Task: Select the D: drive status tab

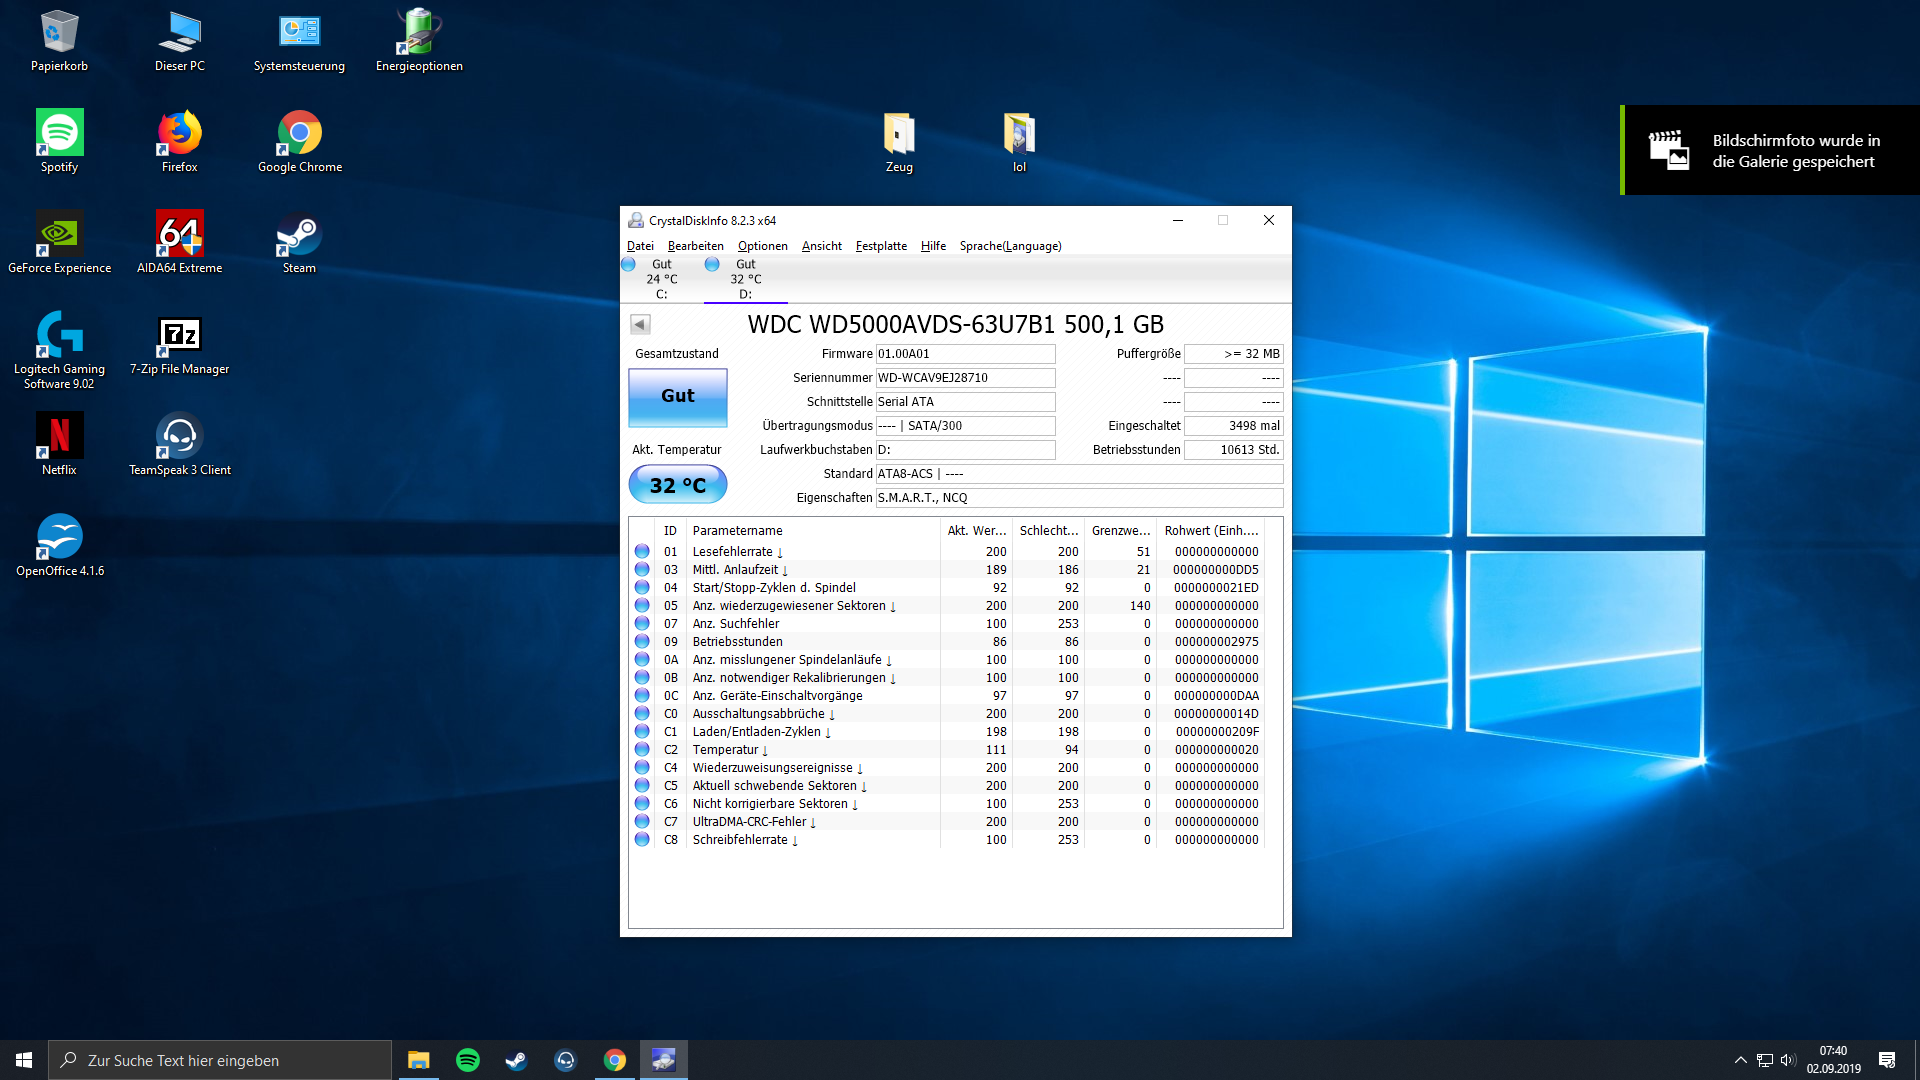Action: tap(745, 279)
